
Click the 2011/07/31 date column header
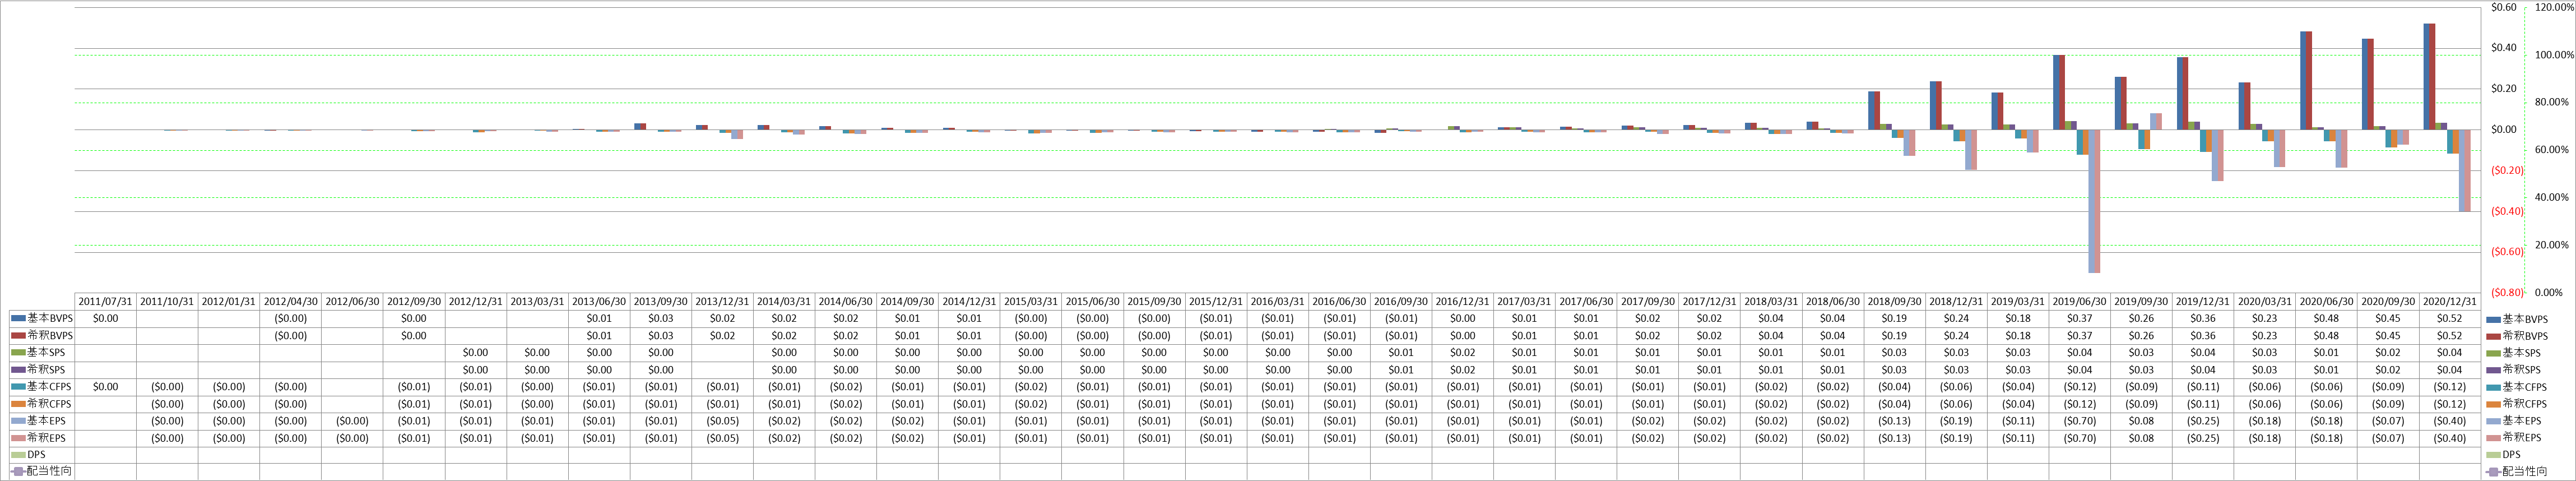(x=105, y=301)
